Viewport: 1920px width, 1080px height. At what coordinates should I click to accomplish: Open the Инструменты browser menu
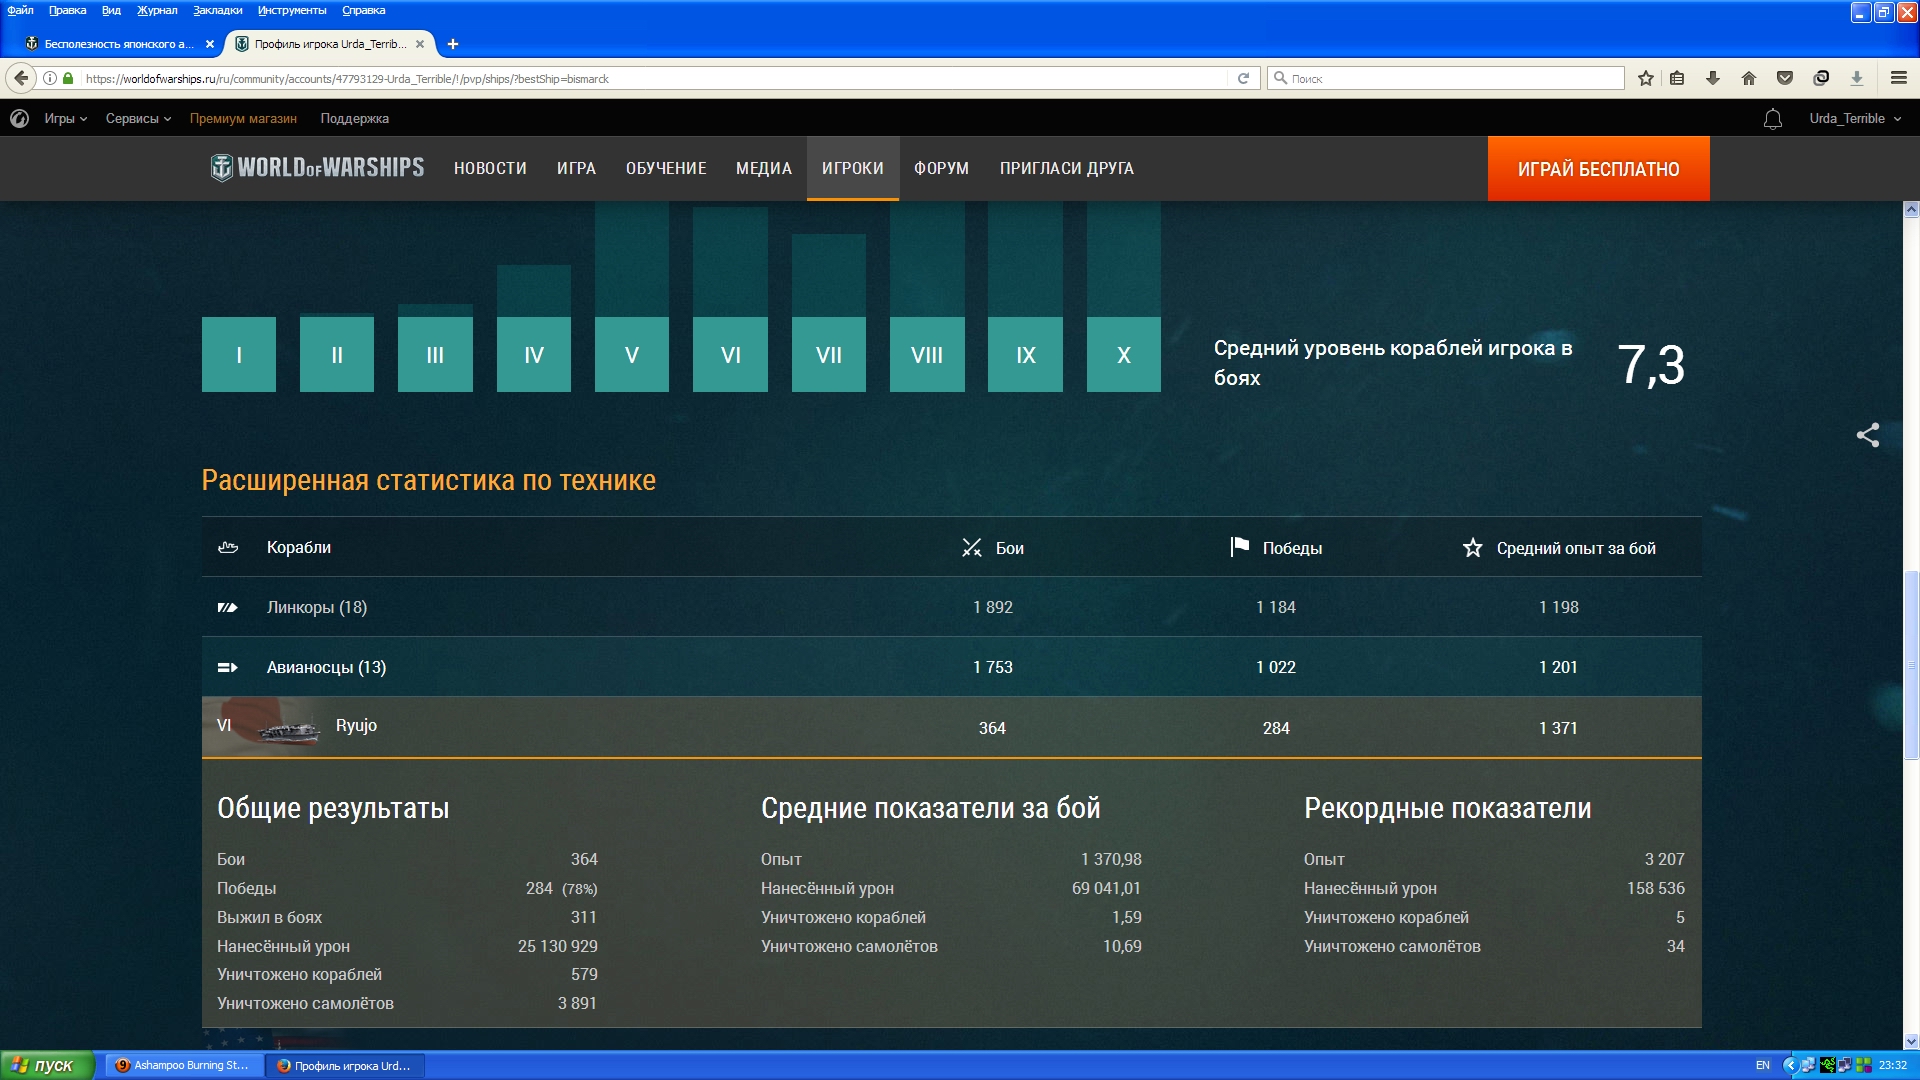pyautogui.click(x=292, y=10)
